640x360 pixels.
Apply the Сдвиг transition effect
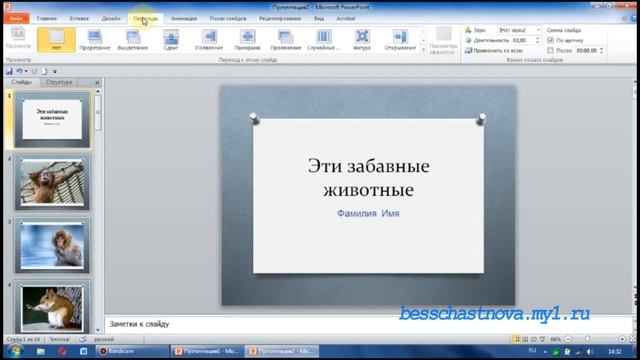tap(171, 40)
